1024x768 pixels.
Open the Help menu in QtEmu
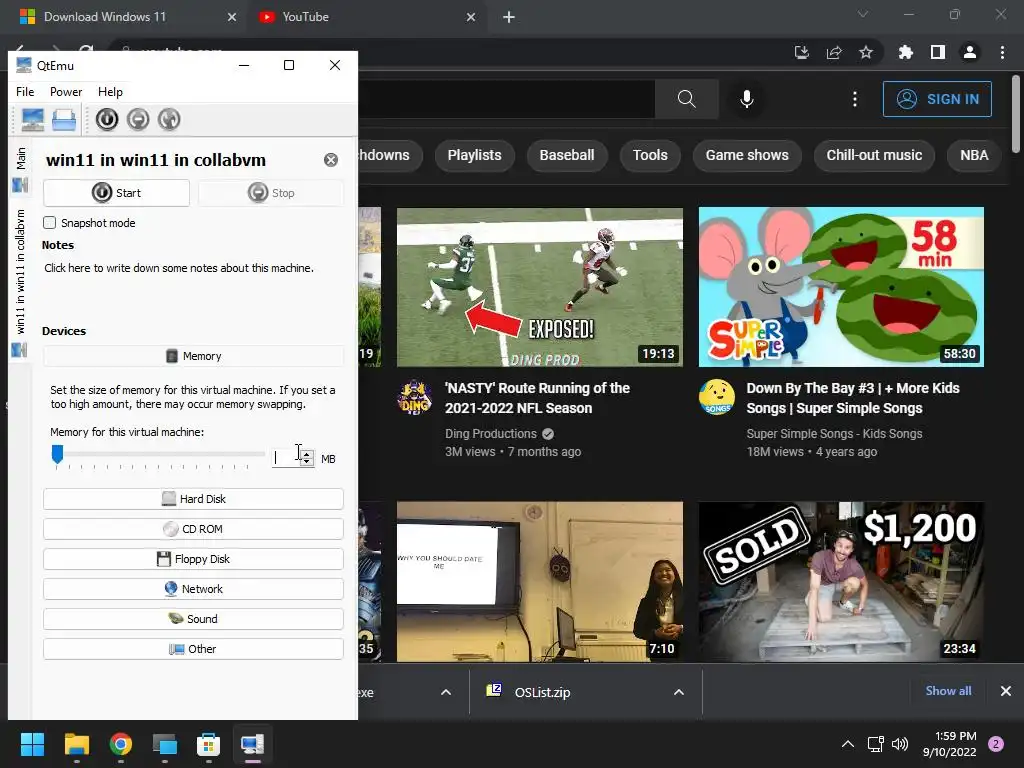click(x=110, y=92)
